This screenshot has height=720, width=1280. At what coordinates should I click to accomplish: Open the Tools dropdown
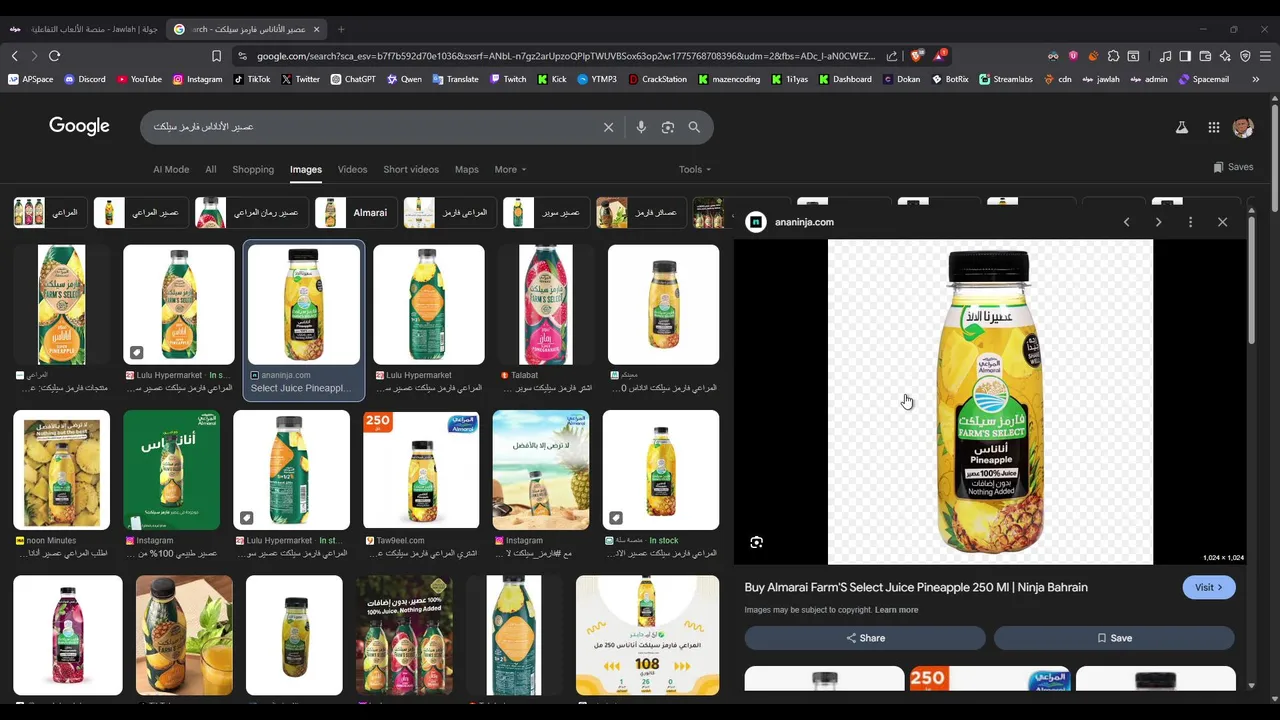(x=695, y=169)
